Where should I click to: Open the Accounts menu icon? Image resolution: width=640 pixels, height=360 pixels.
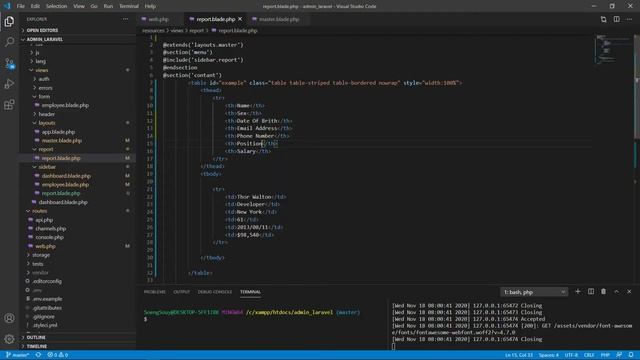9,318
